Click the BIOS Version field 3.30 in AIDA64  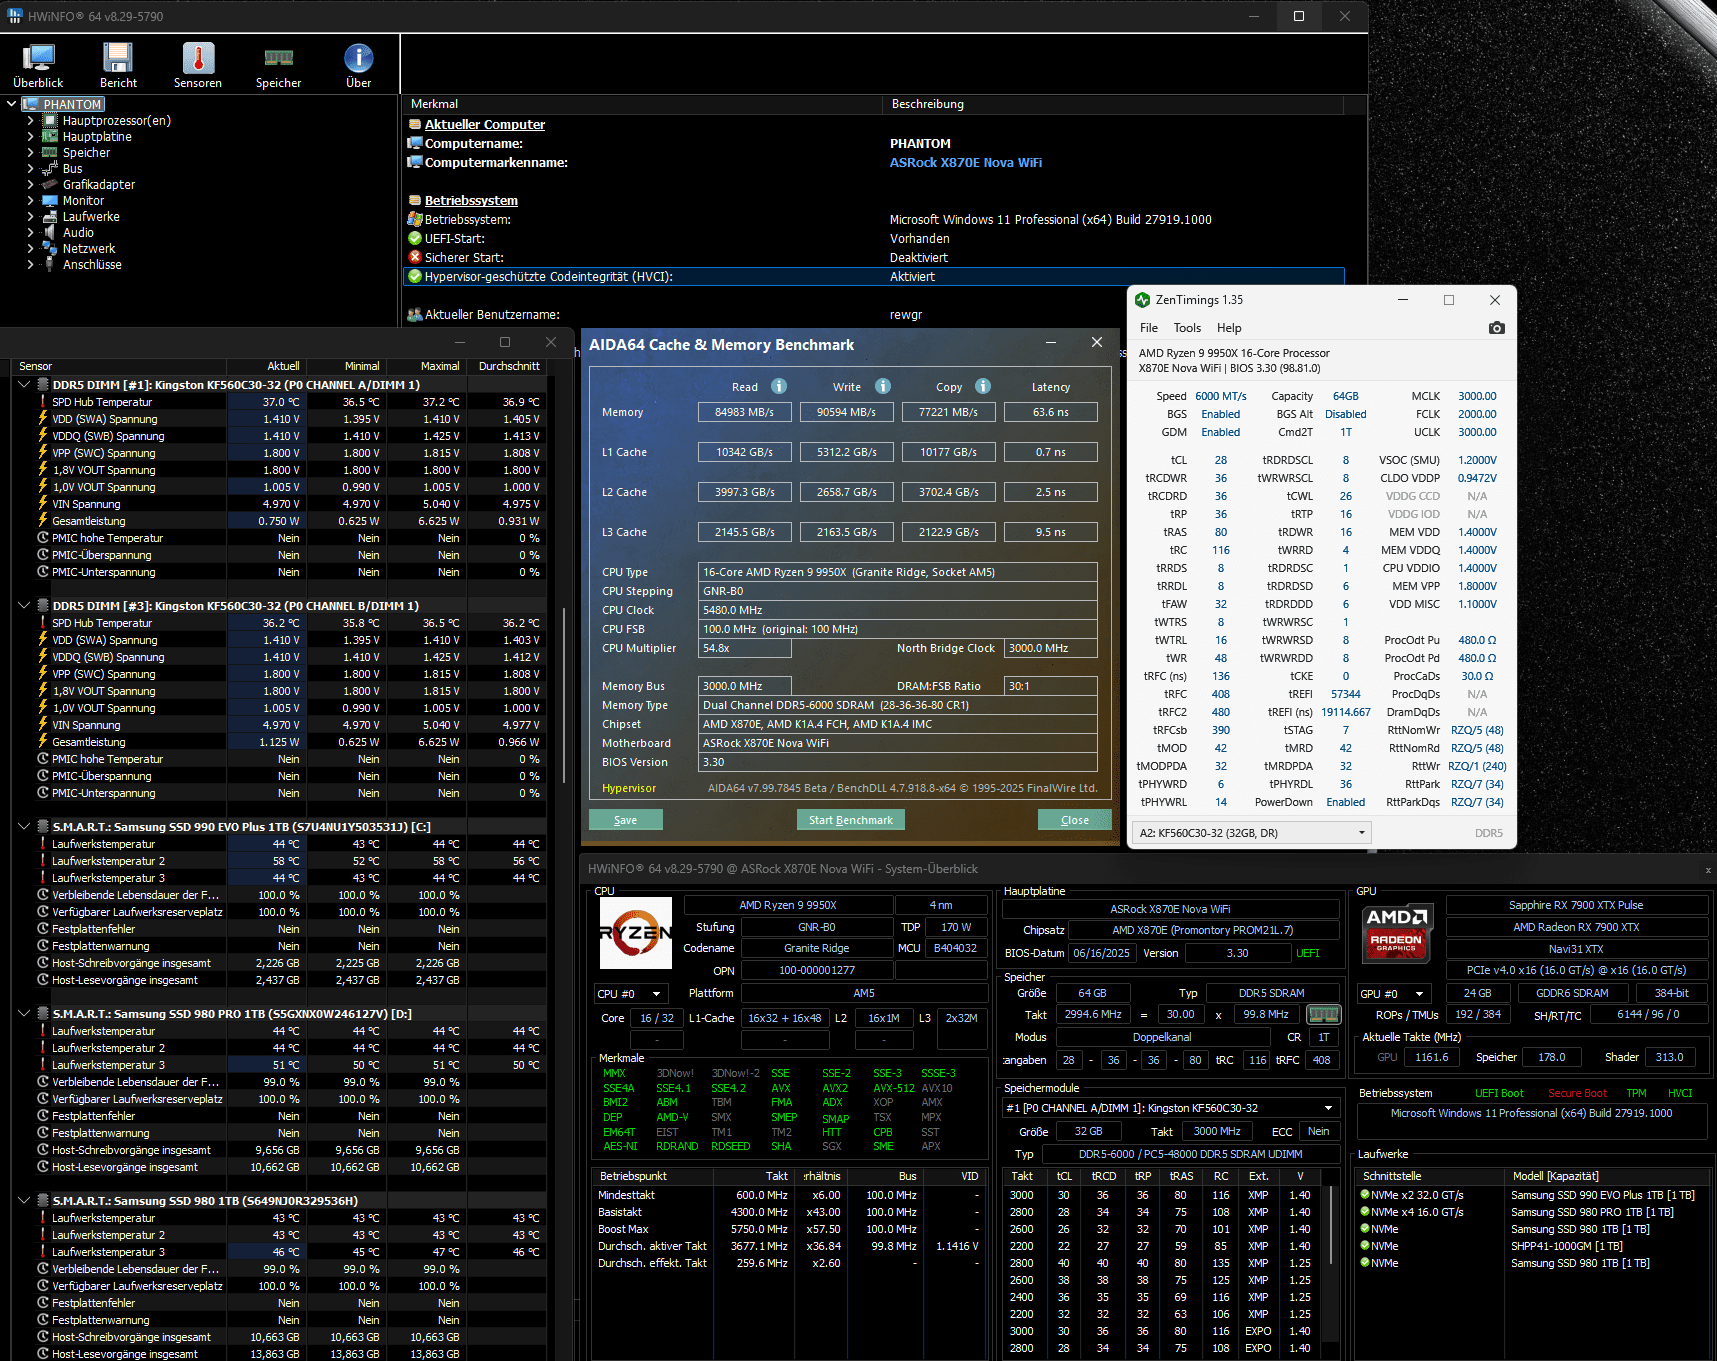click(898, 762)
